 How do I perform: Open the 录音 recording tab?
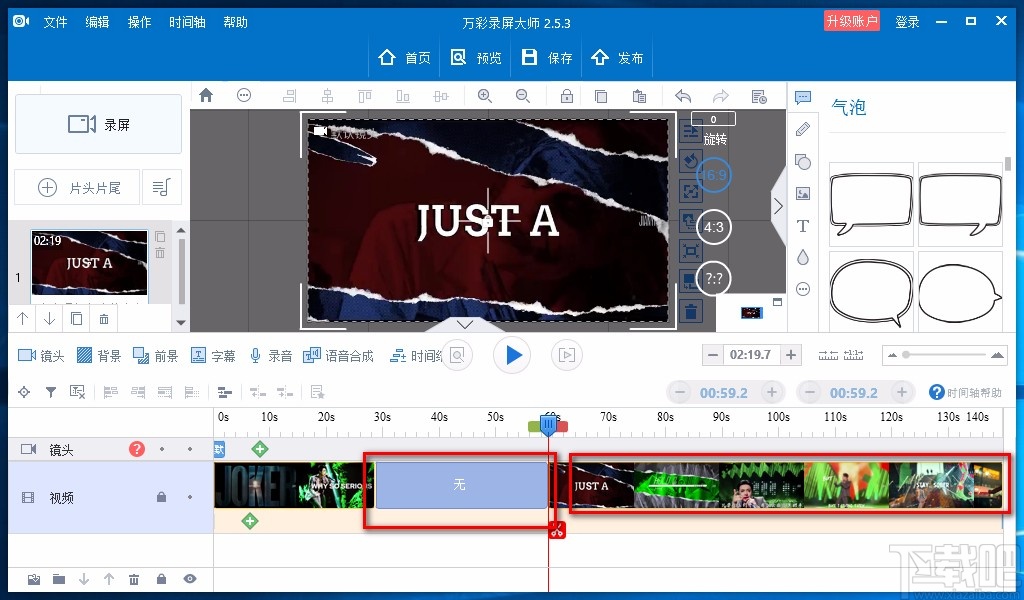click(x=271, y=356)
